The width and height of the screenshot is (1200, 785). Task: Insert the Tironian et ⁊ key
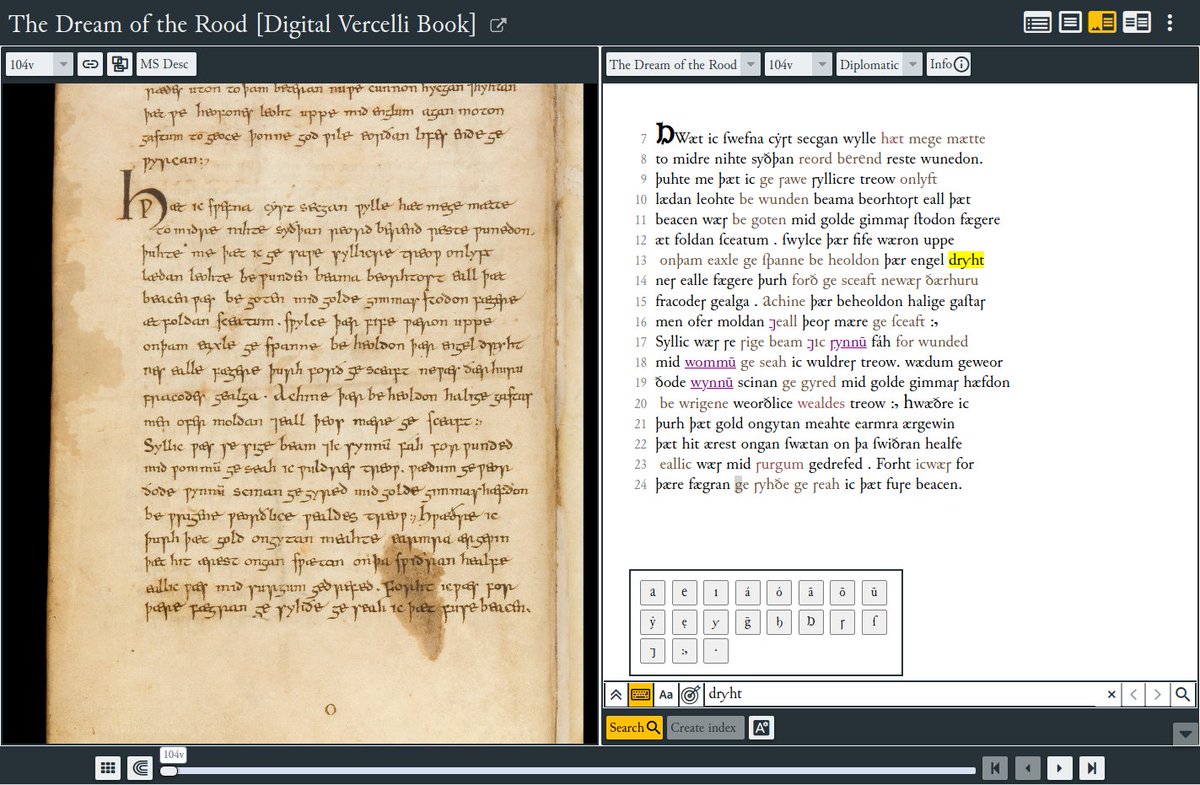coord(653,653)
